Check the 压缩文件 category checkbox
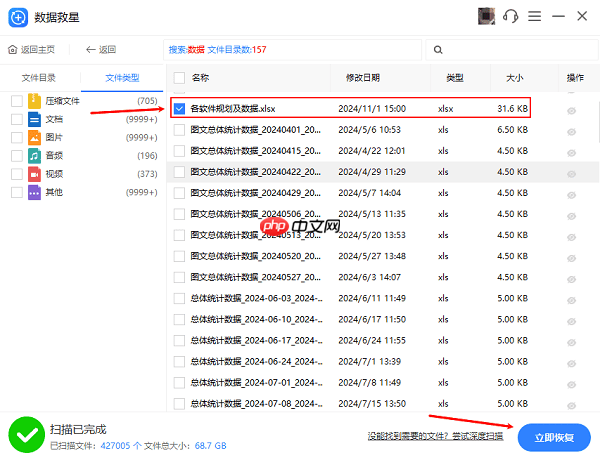This screenshot has height=453, width=600. [17, 101]
